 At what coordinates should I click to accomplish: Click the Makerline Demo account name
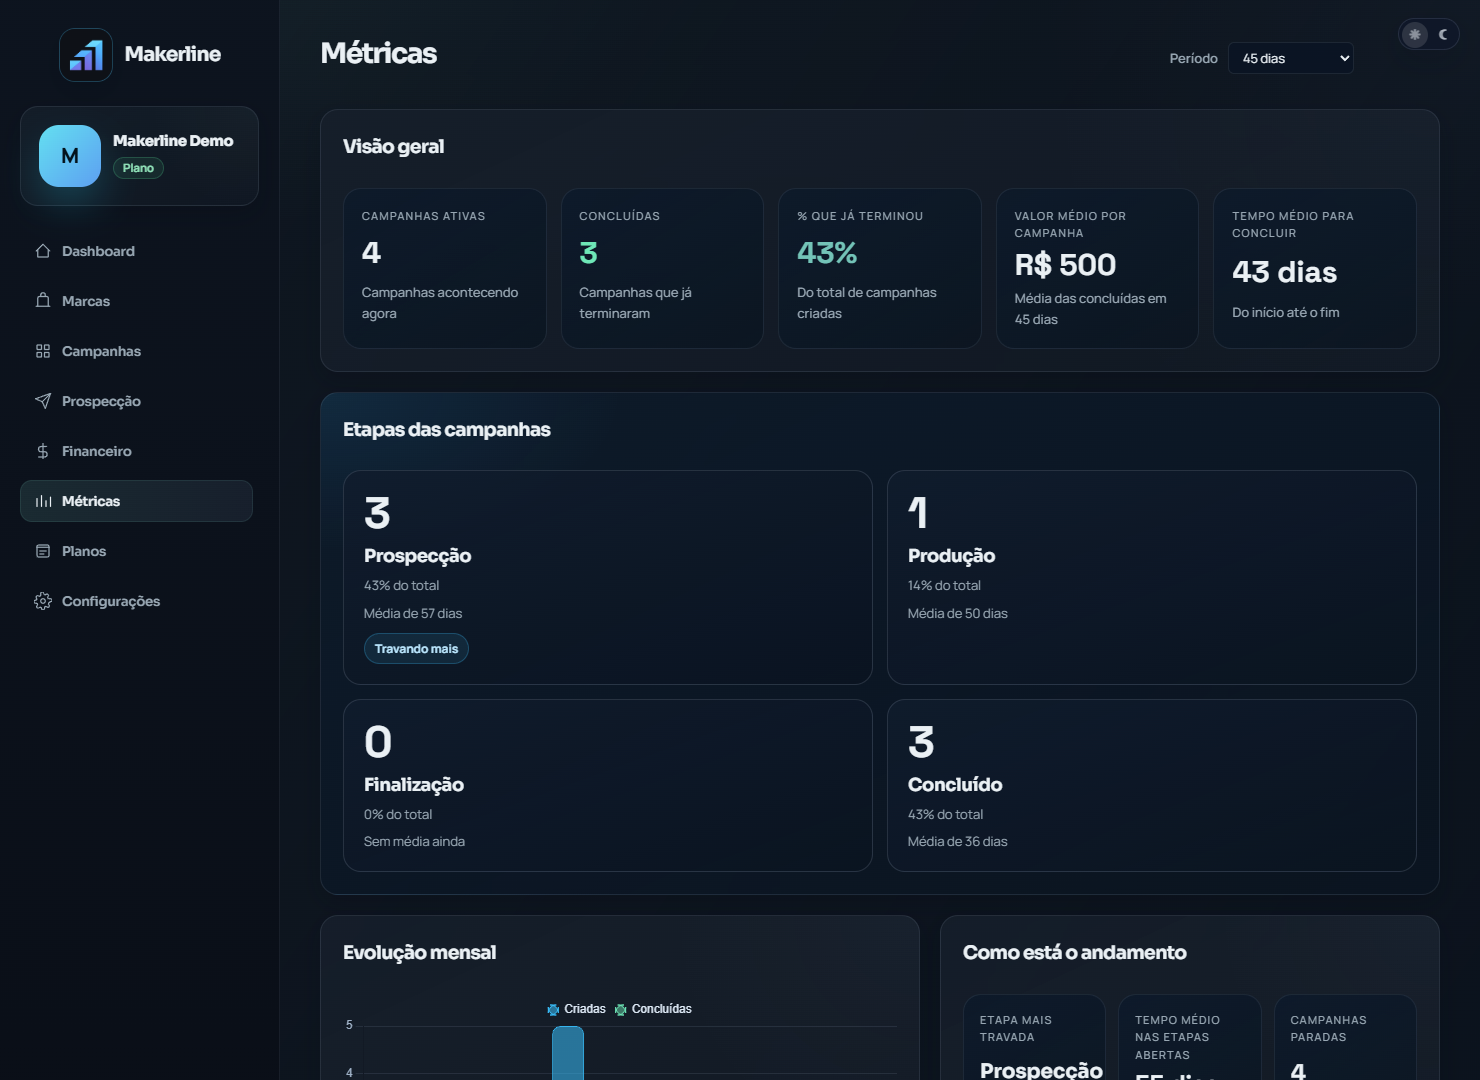[x=173, y=141]
